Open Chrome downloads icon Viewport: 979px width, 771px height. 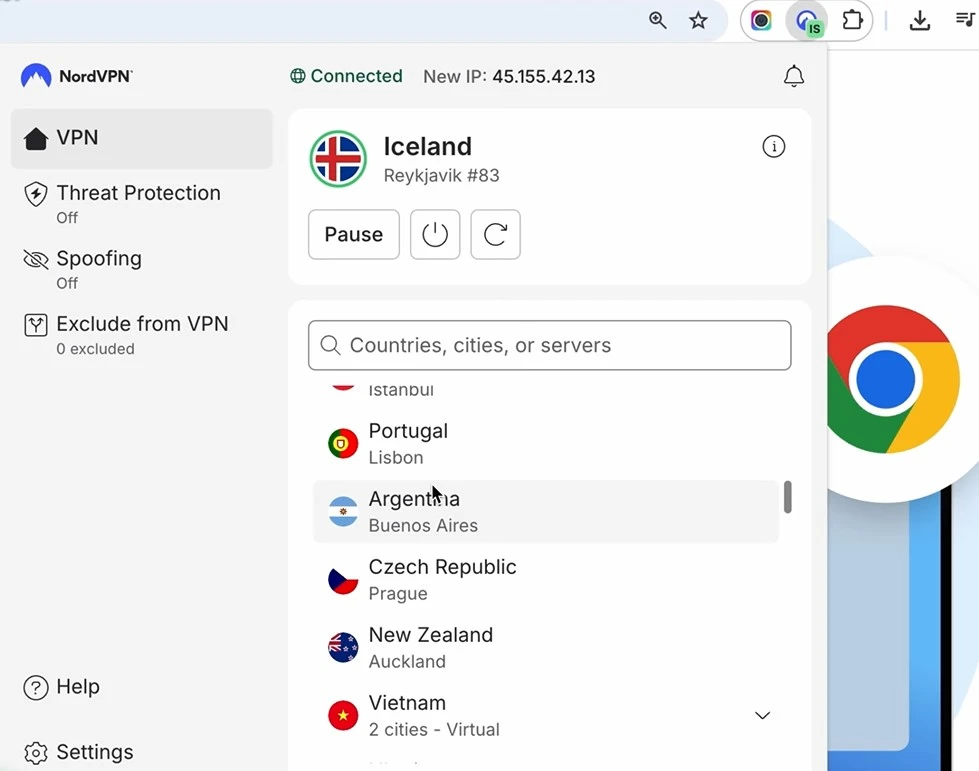pos(920,21)
